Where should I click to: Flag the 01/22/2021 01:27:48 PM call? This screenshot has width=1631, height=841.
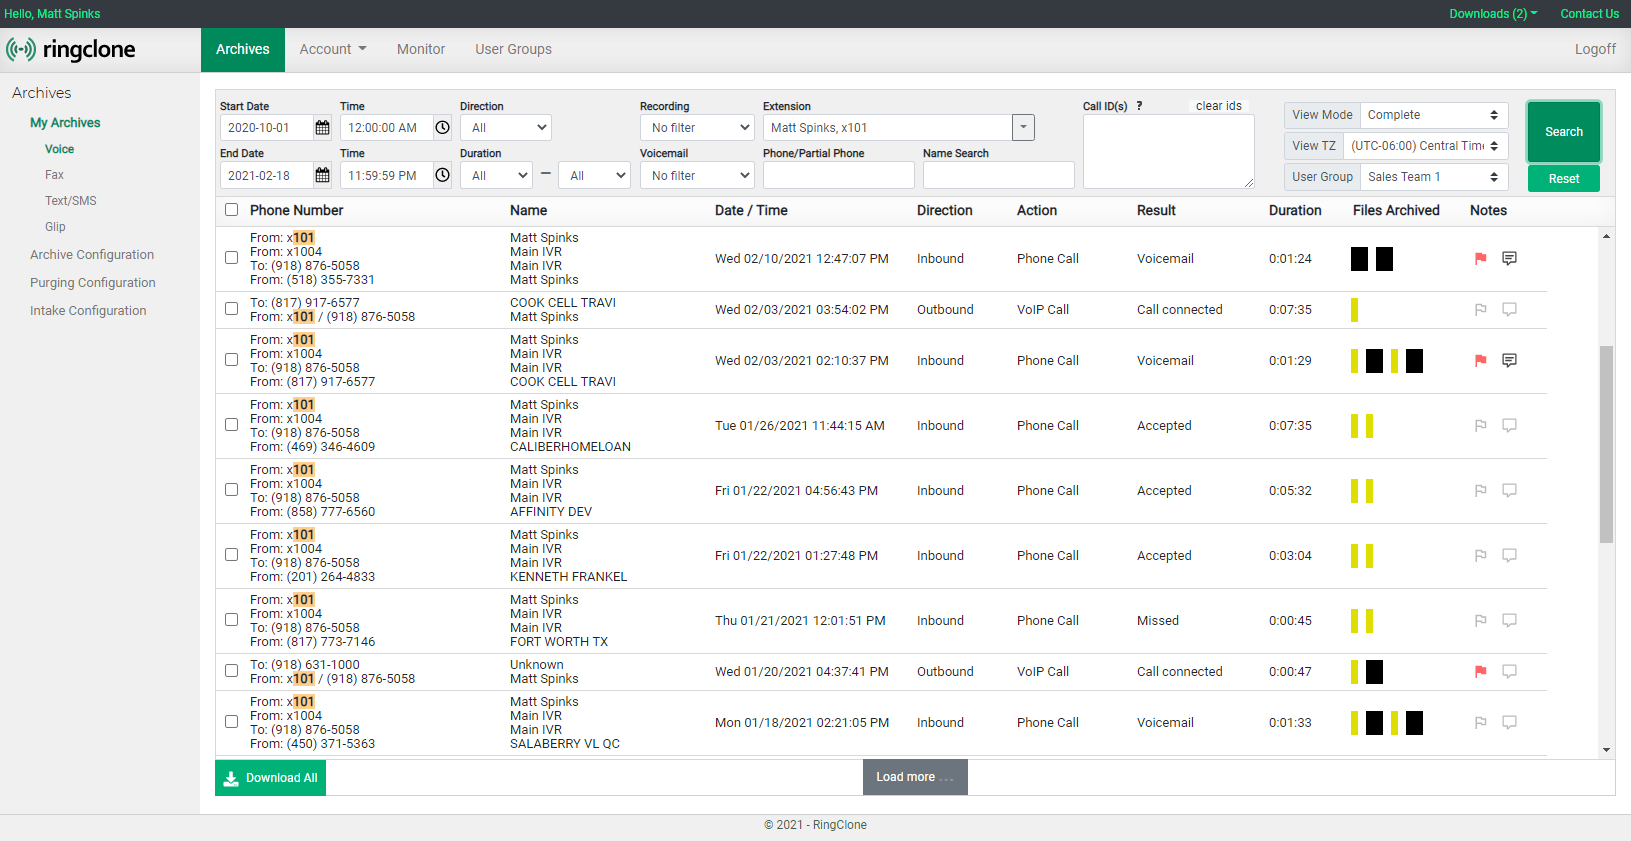coord(1480,556)
